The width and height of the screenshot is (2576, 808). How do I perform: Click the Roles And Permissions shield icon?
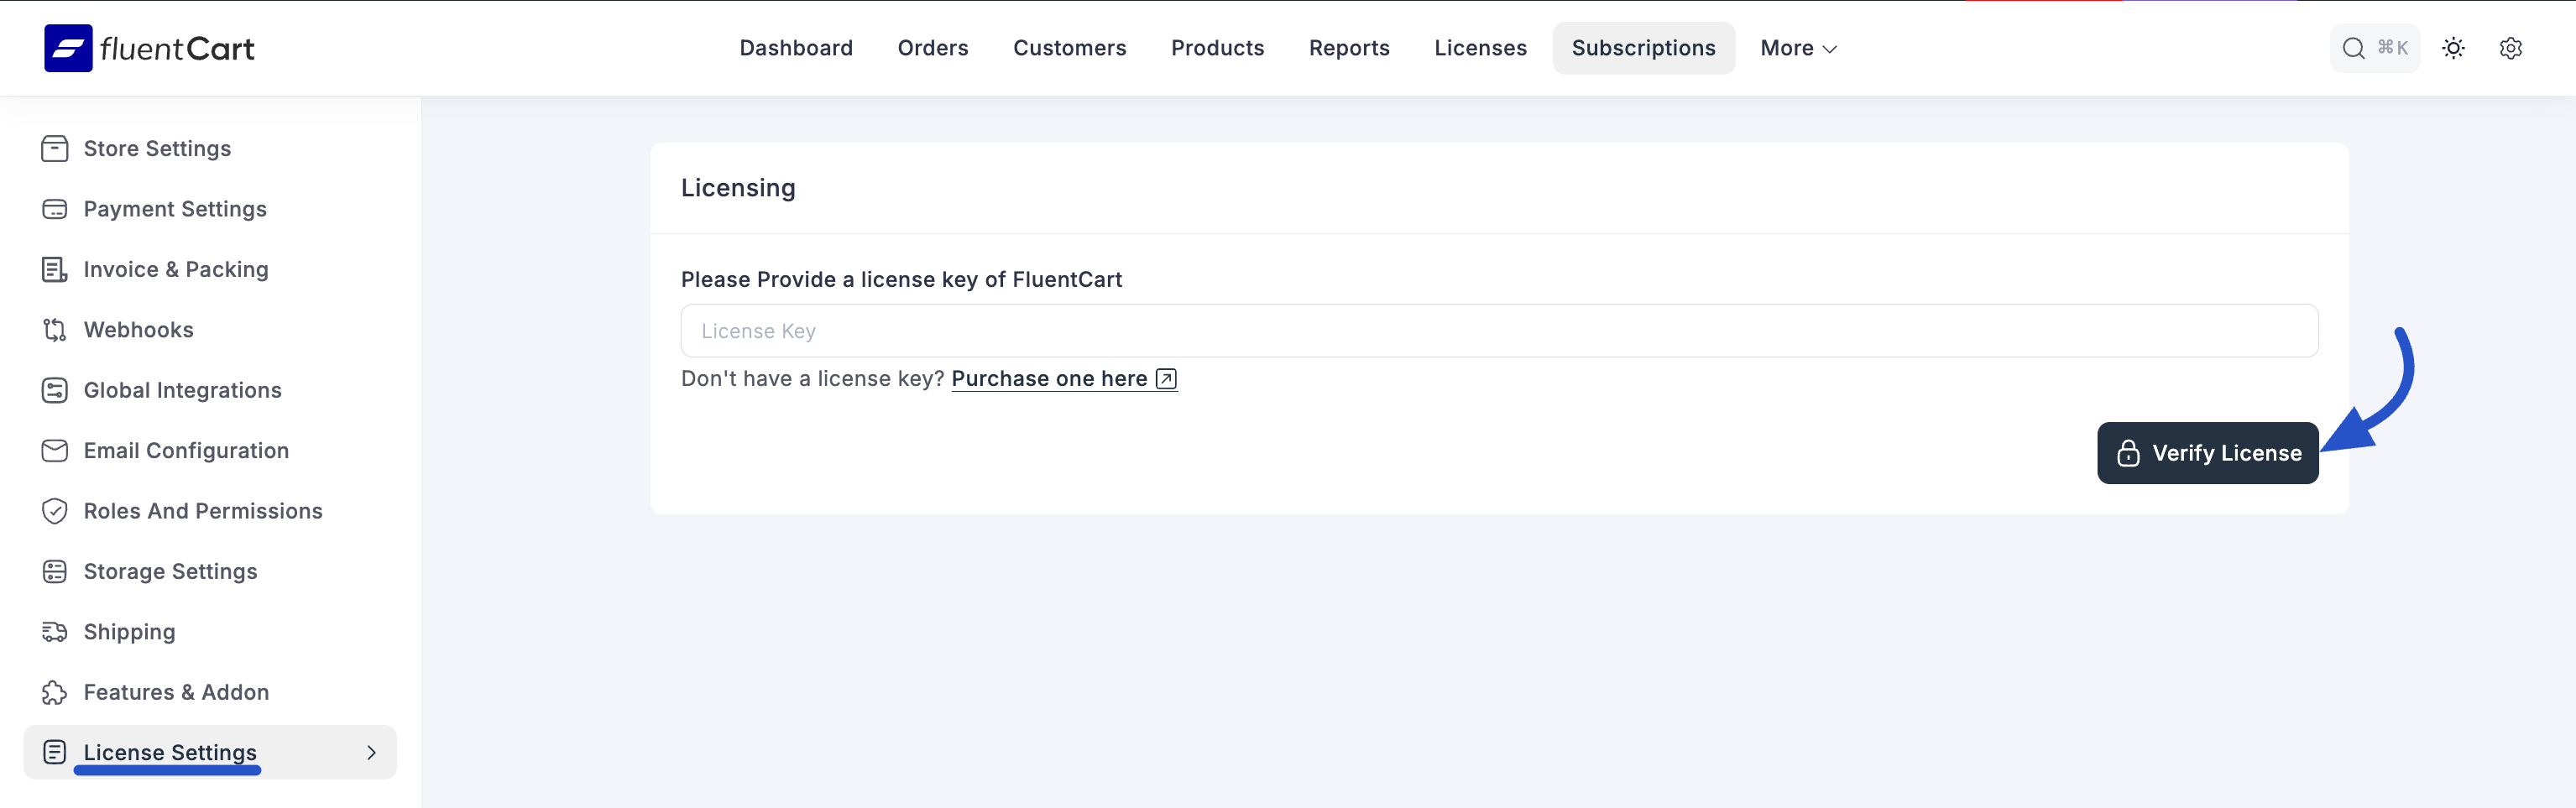tap(55, 511)
